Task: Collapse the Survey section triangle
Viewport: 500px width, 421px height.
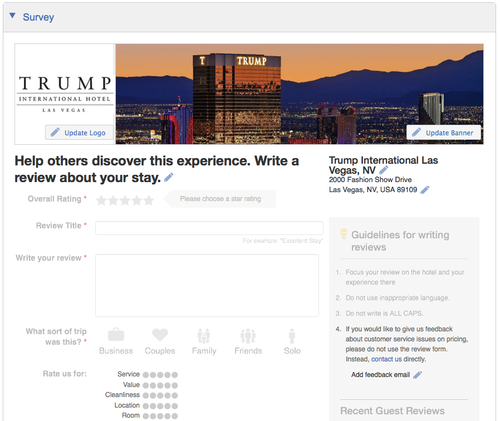Action: (x=12, y=15)
